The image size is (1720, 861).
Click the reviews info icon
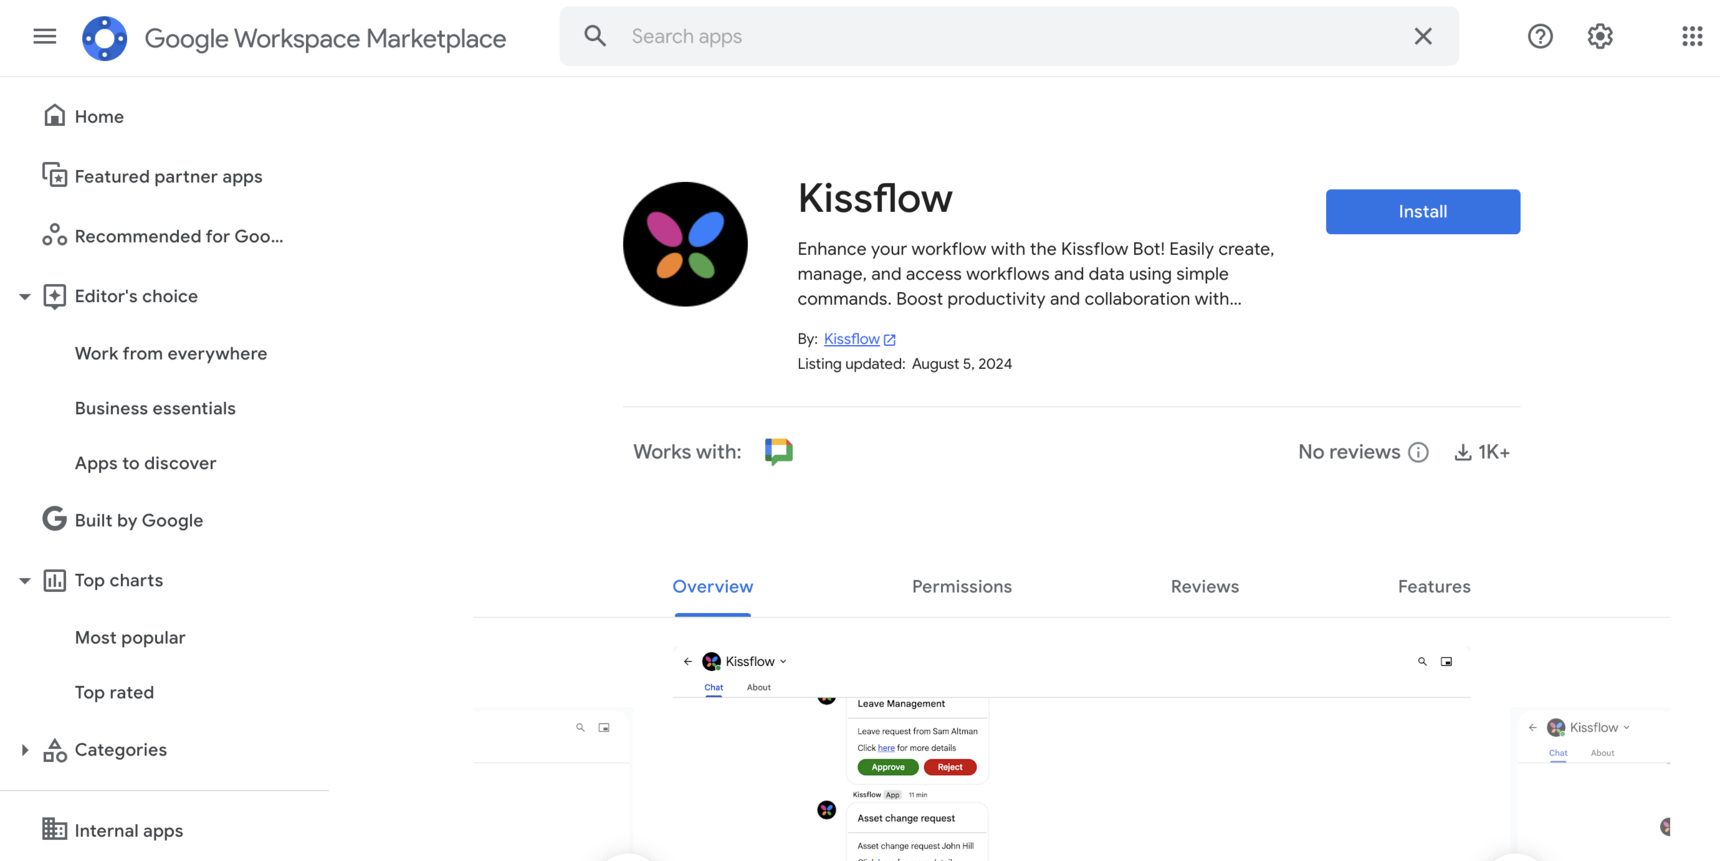tap(1418, 452)
